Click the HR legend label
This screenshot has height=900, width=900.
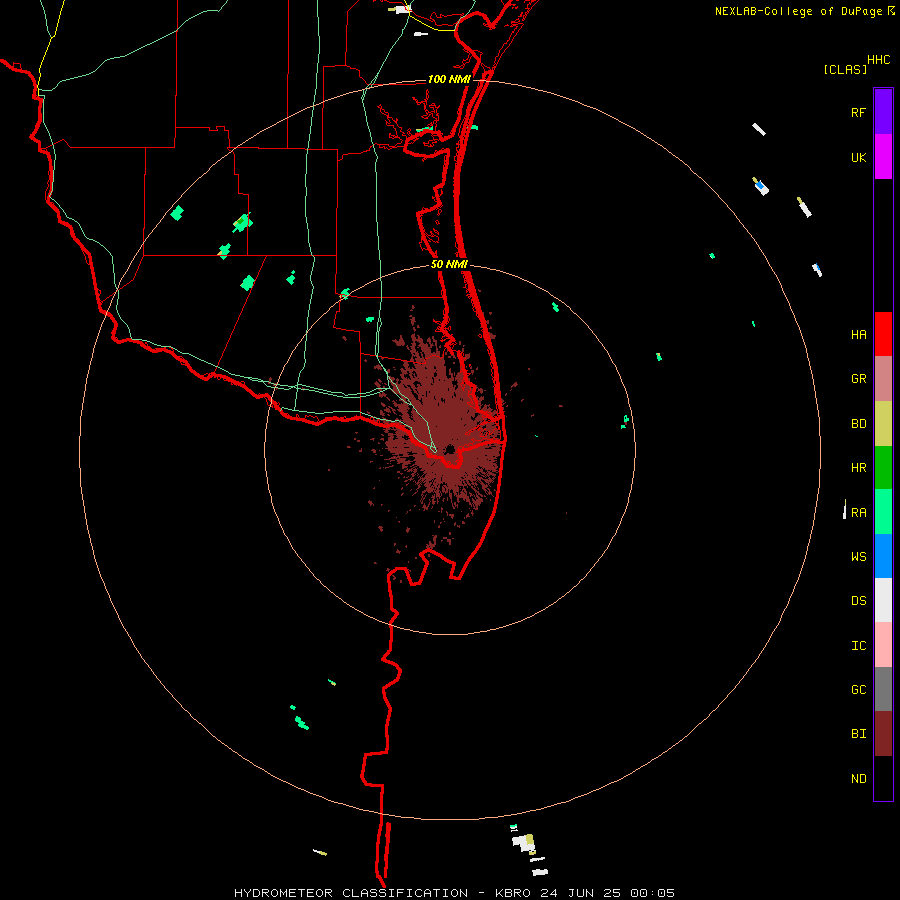tap(858, 468)
